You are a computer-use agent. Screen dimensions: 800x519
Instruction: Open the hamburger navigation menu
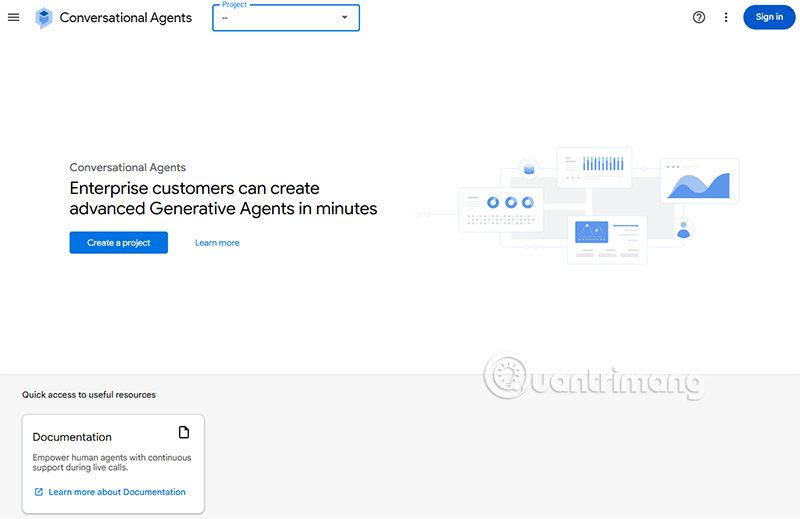(14, 17)
